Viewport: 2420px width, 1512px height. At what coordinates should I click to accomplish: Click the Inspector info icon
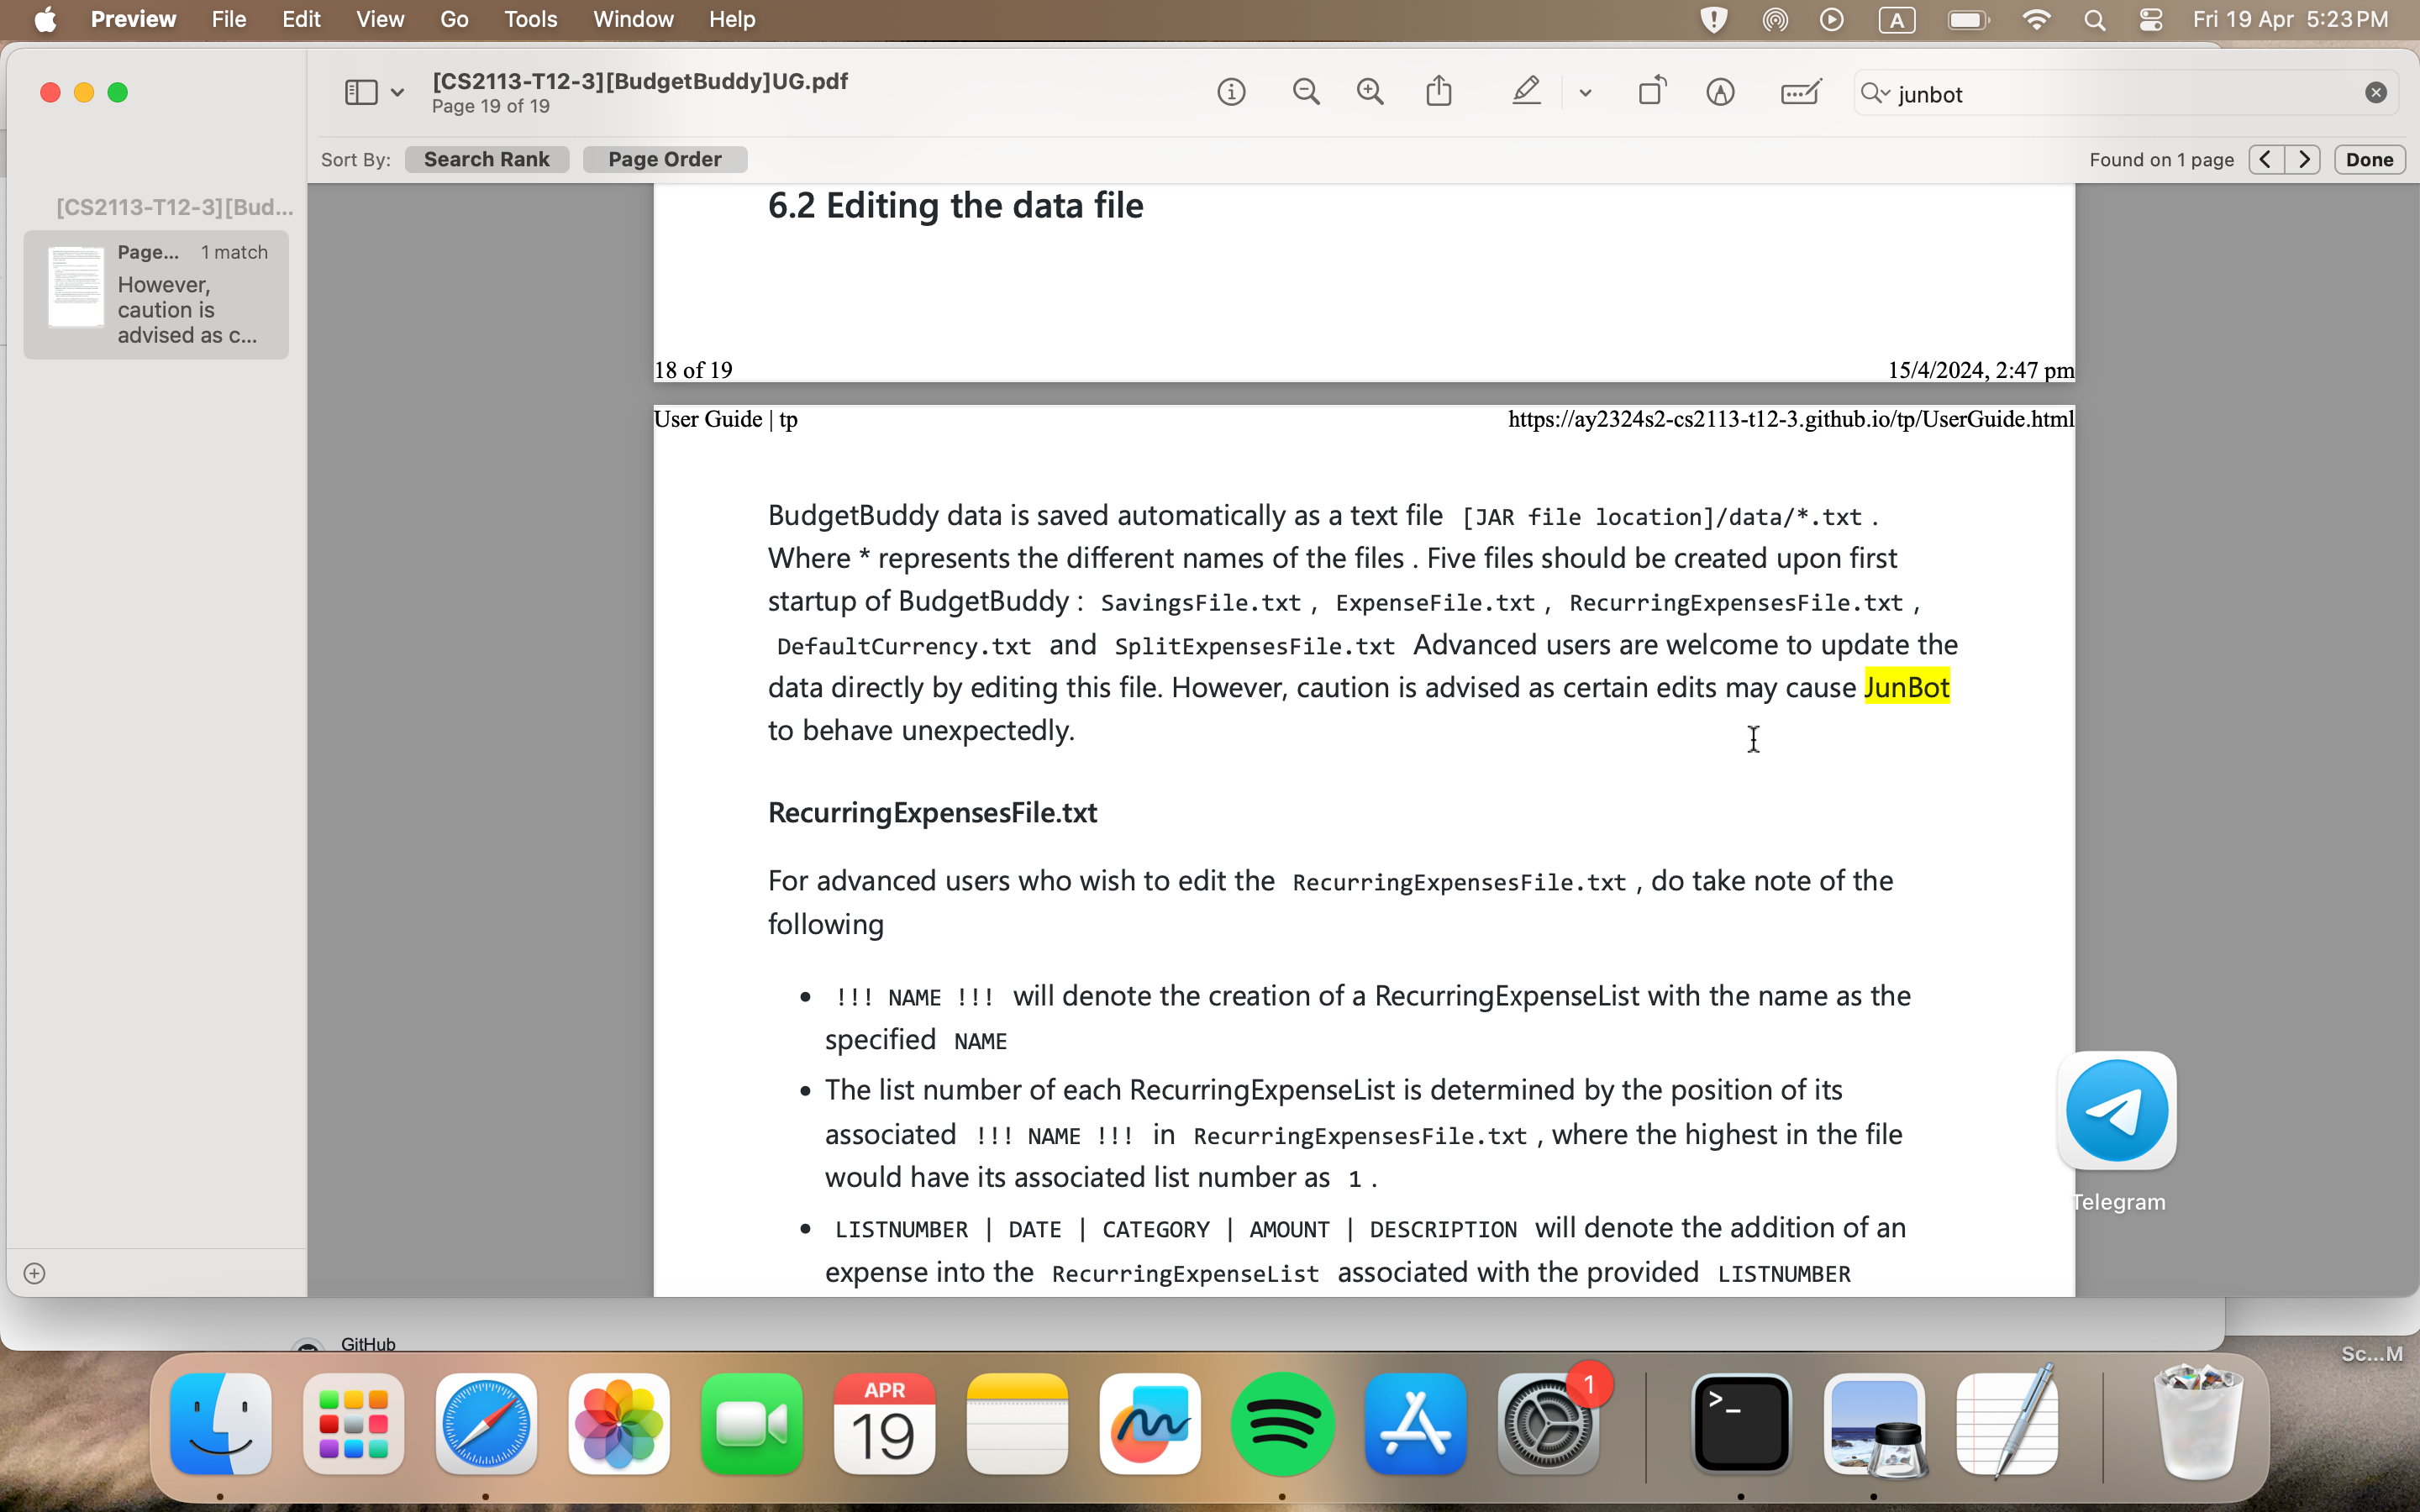point(1231,93)
